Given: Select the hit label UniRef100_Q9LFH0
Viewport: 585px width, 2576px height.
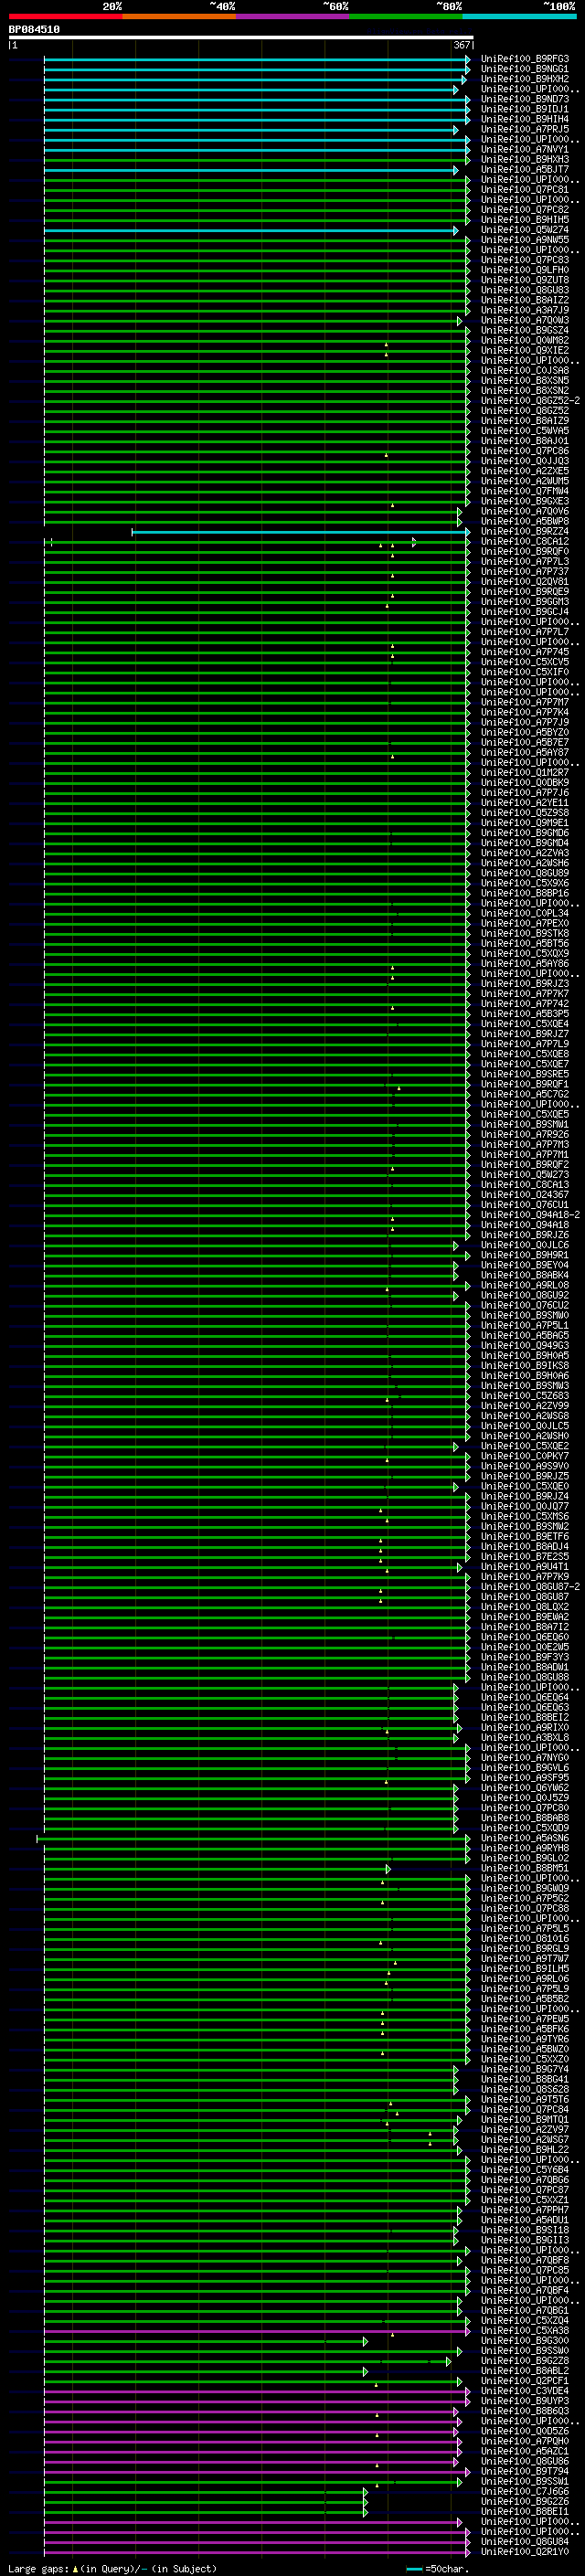Looking at the screenshot, I should pos(525,270).
